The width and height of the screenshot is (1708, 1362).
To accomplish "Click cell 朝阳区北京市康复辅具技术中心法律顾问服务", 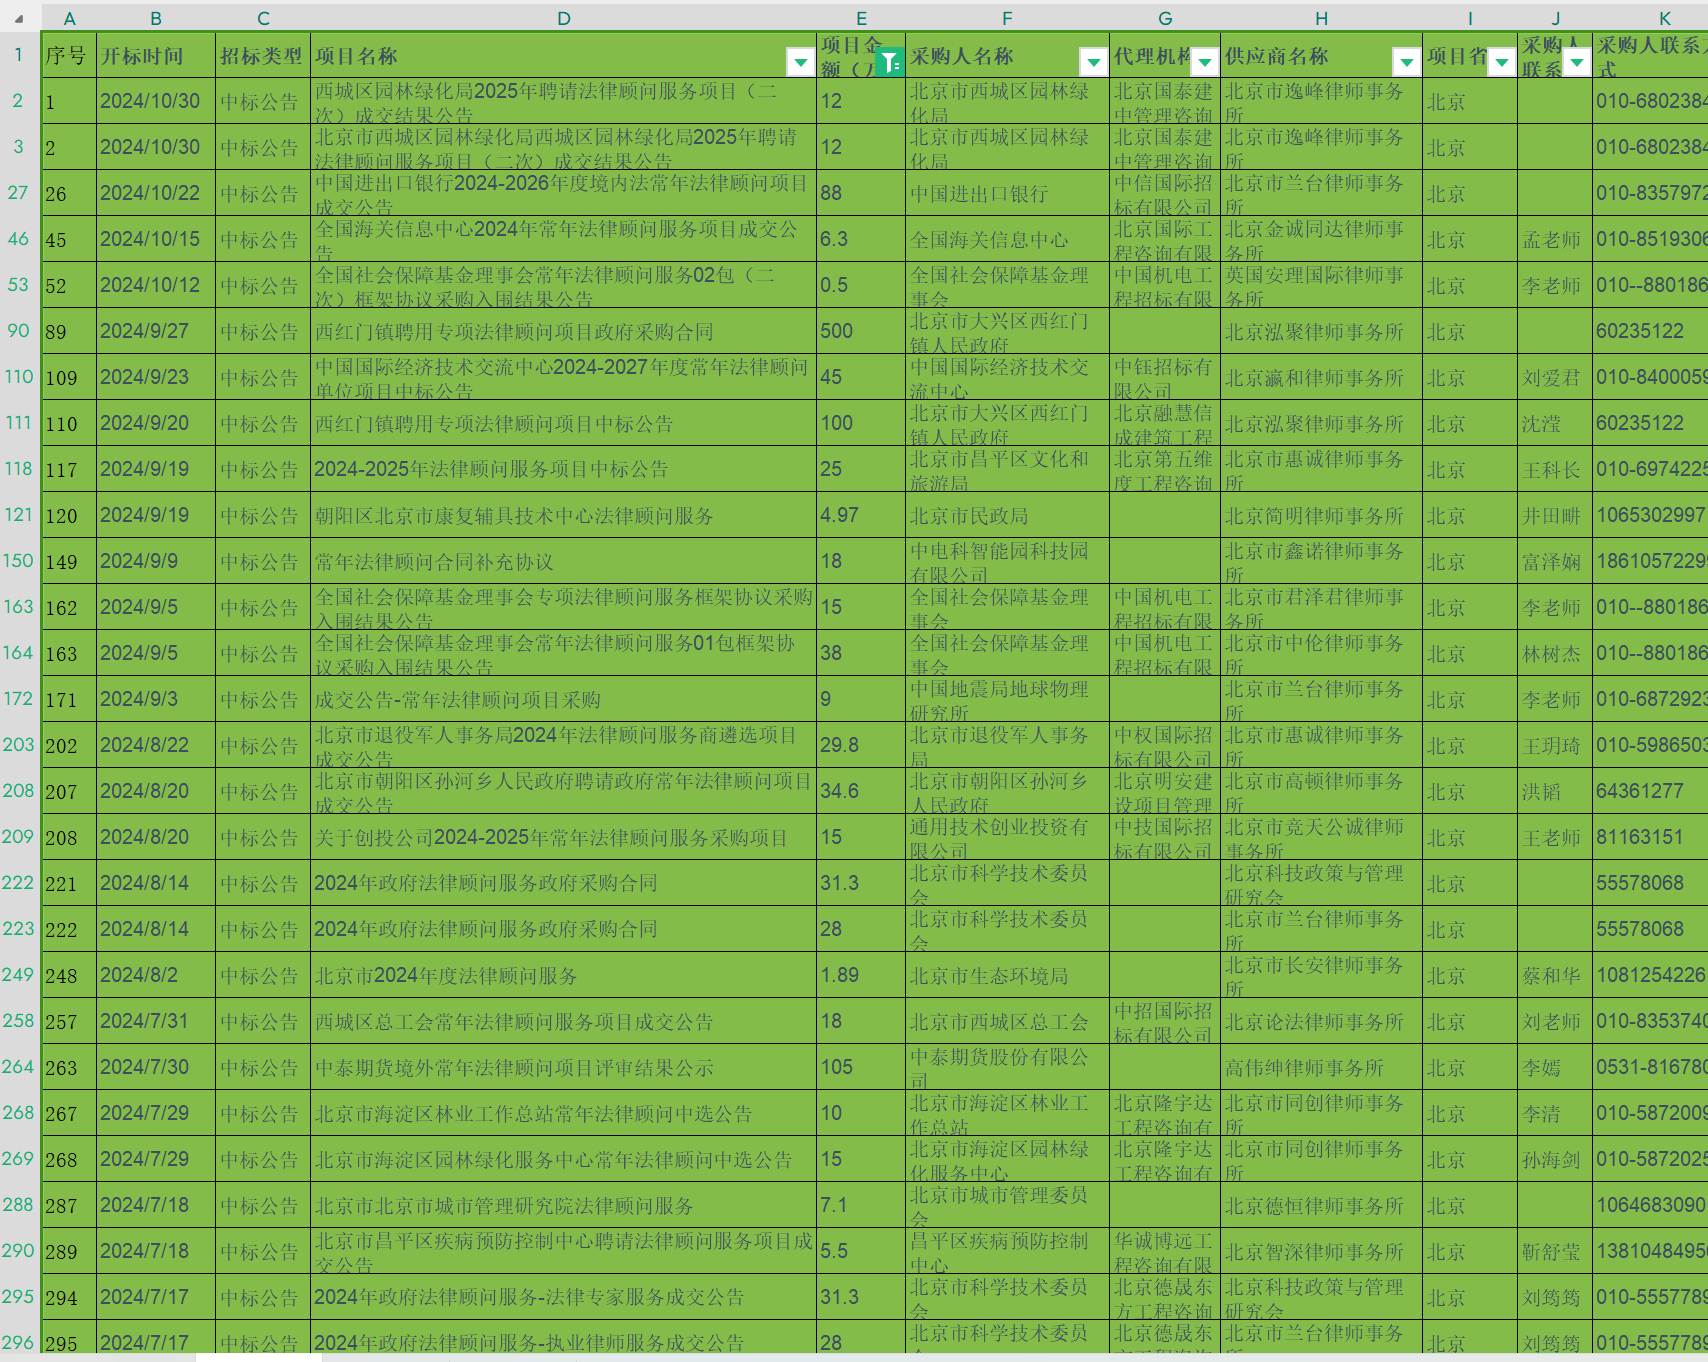I will (564, 515).
